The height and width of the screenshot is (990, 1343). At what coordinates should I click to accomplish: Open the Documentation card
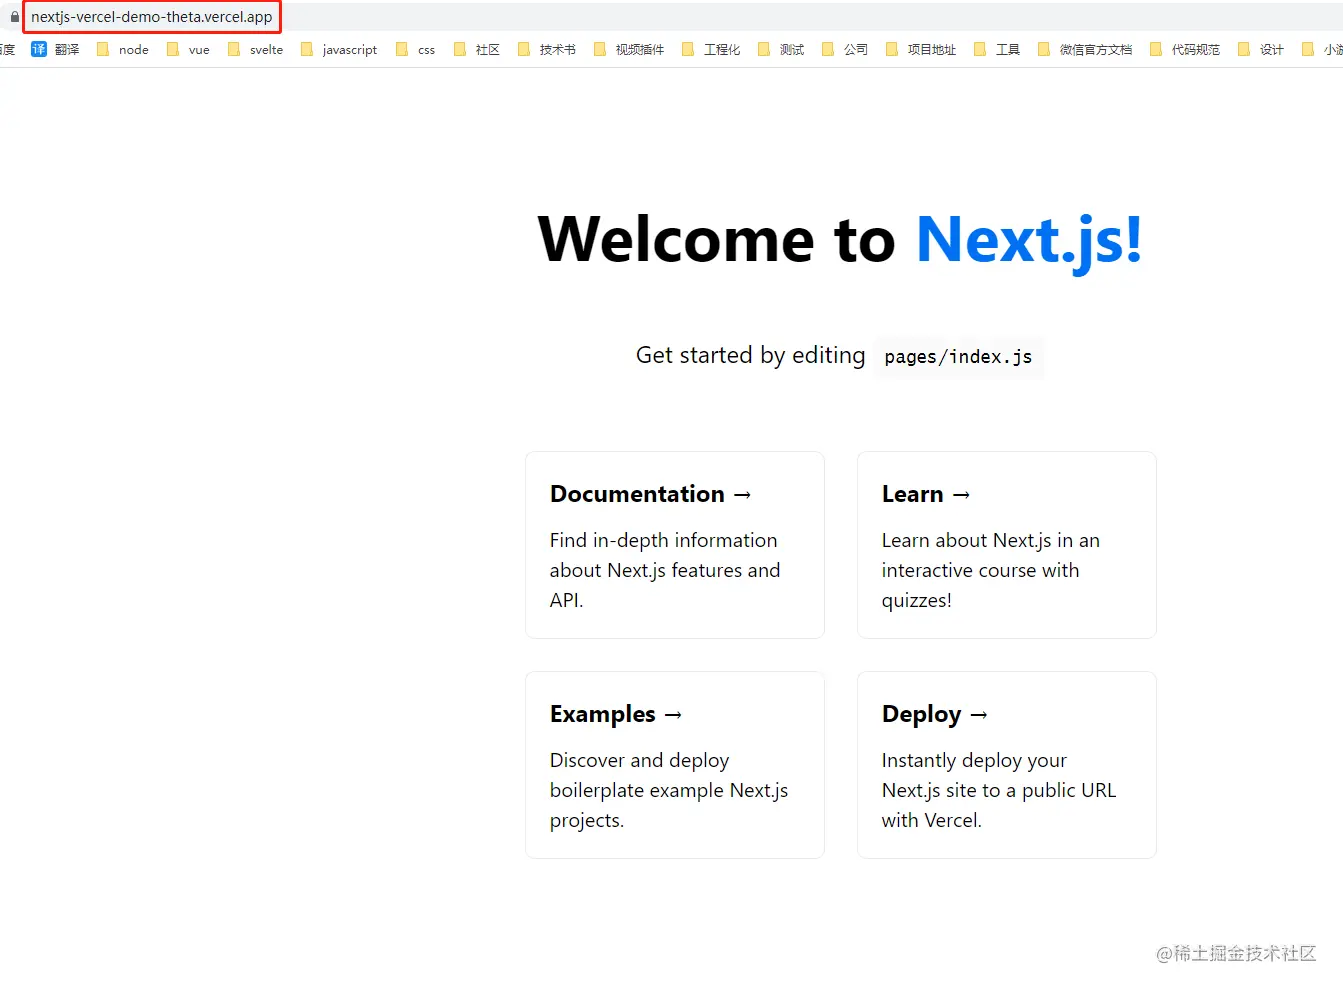[675, 545]
